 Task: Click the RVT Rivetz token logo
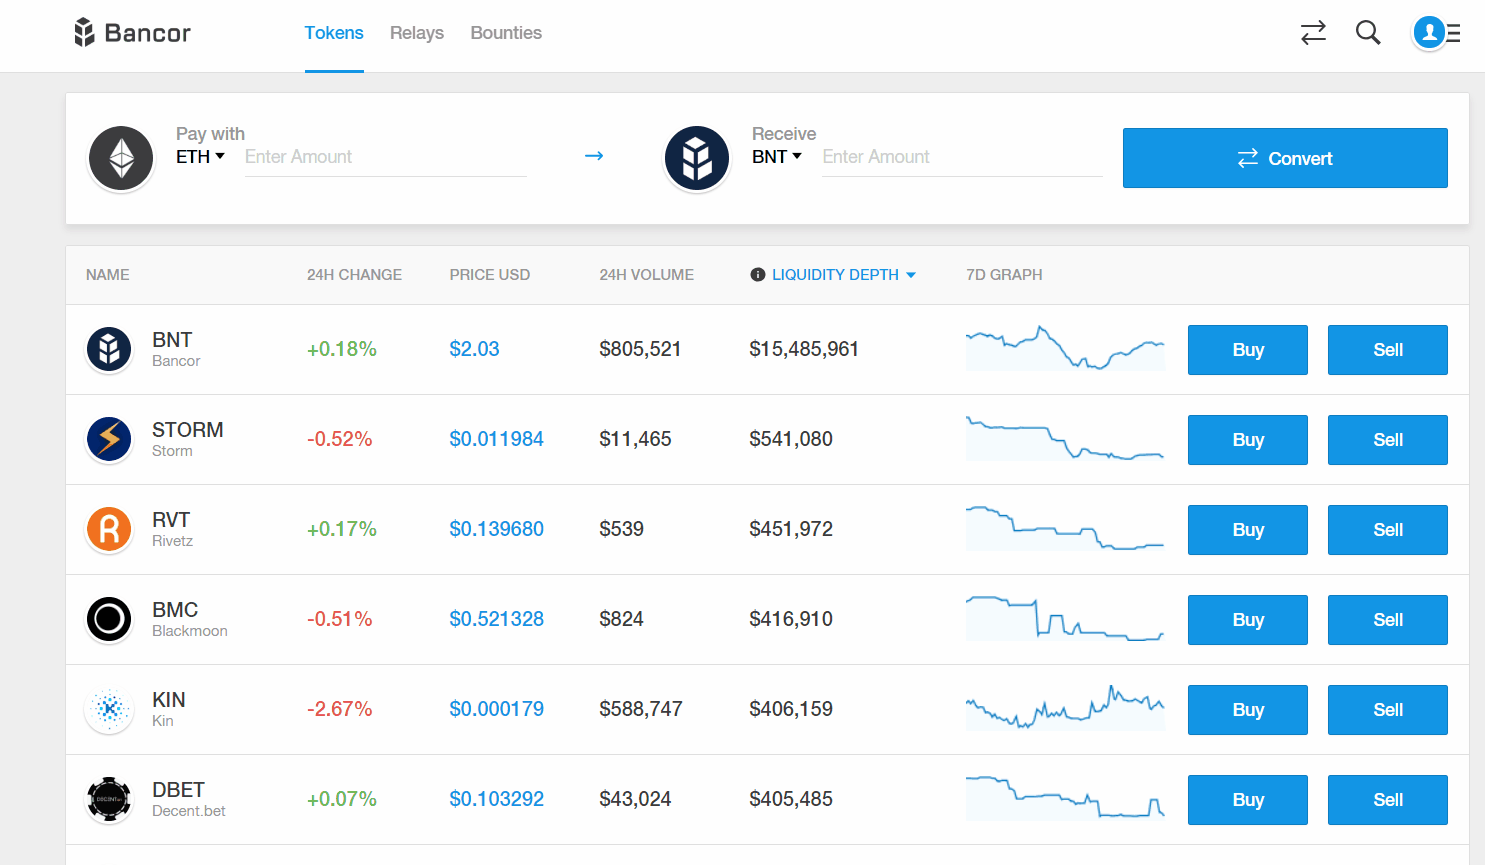click(x=109, y=530)
